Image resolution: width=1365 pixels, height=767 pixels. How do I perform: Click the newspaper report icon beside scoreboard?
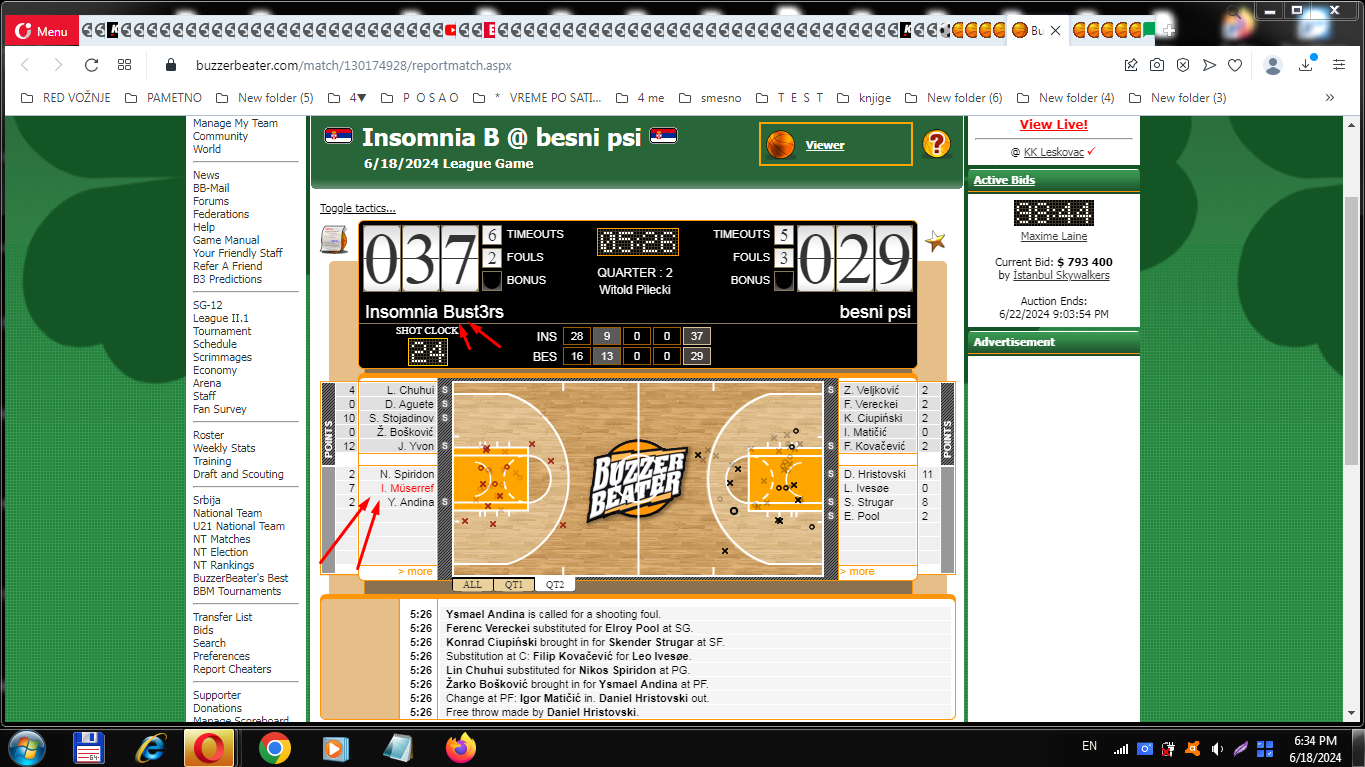(333, 240)
